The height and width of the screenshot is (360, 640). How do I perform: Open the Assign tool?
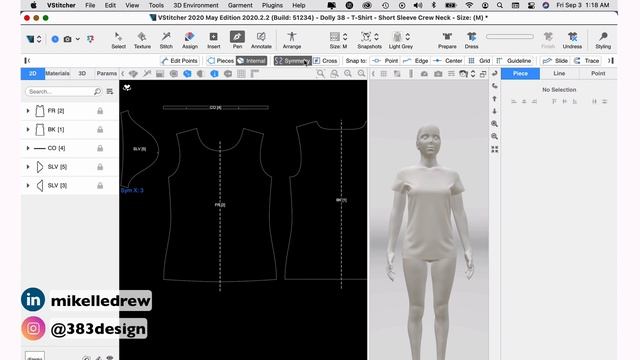pyautogui.click(x=189, y=40)
